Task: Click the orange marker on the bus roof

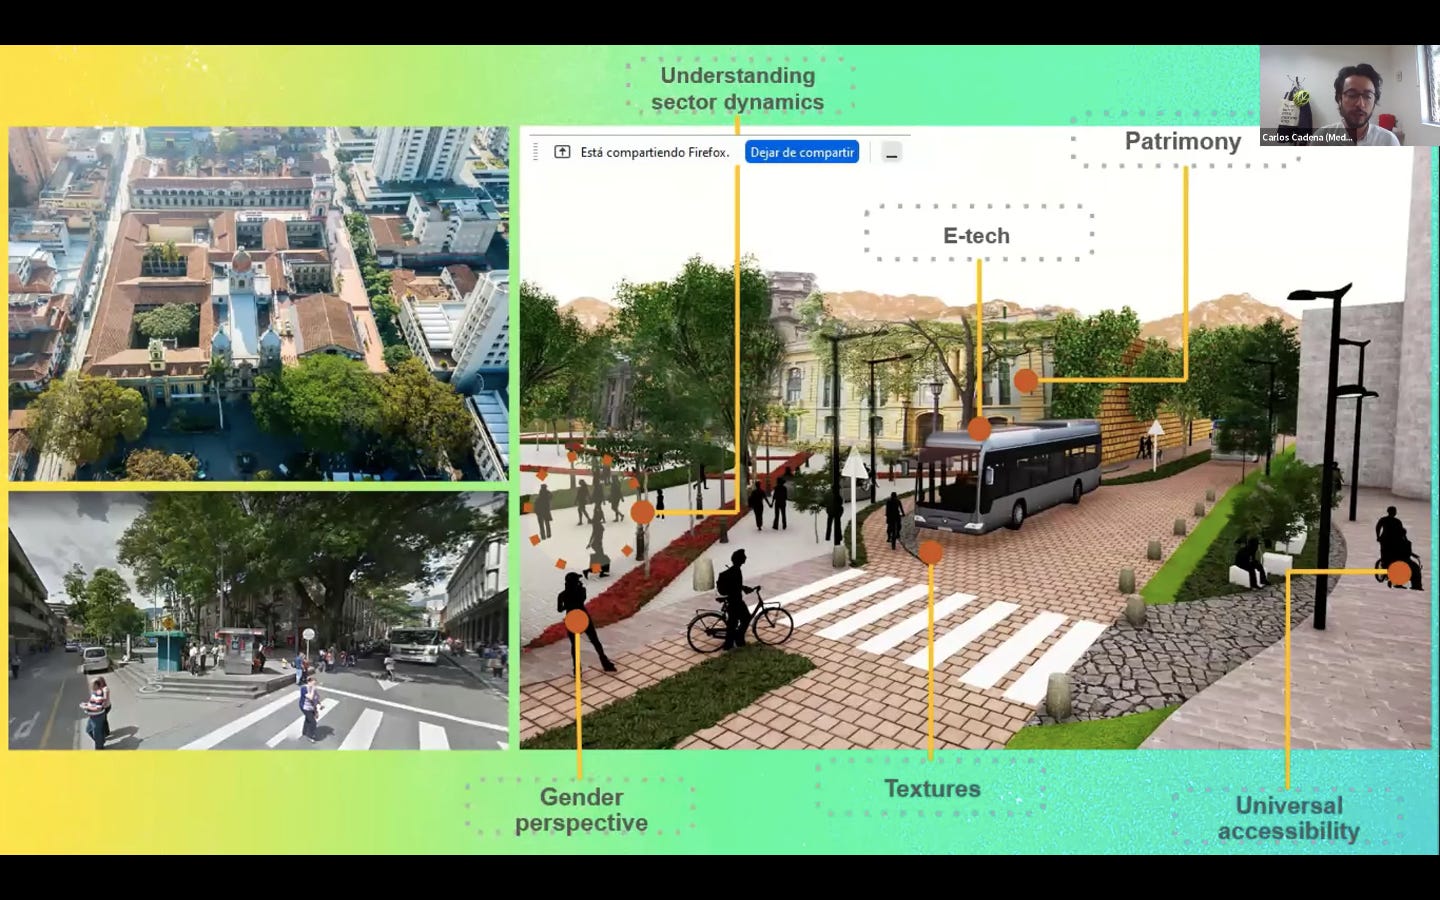Action: pos(979,429)
